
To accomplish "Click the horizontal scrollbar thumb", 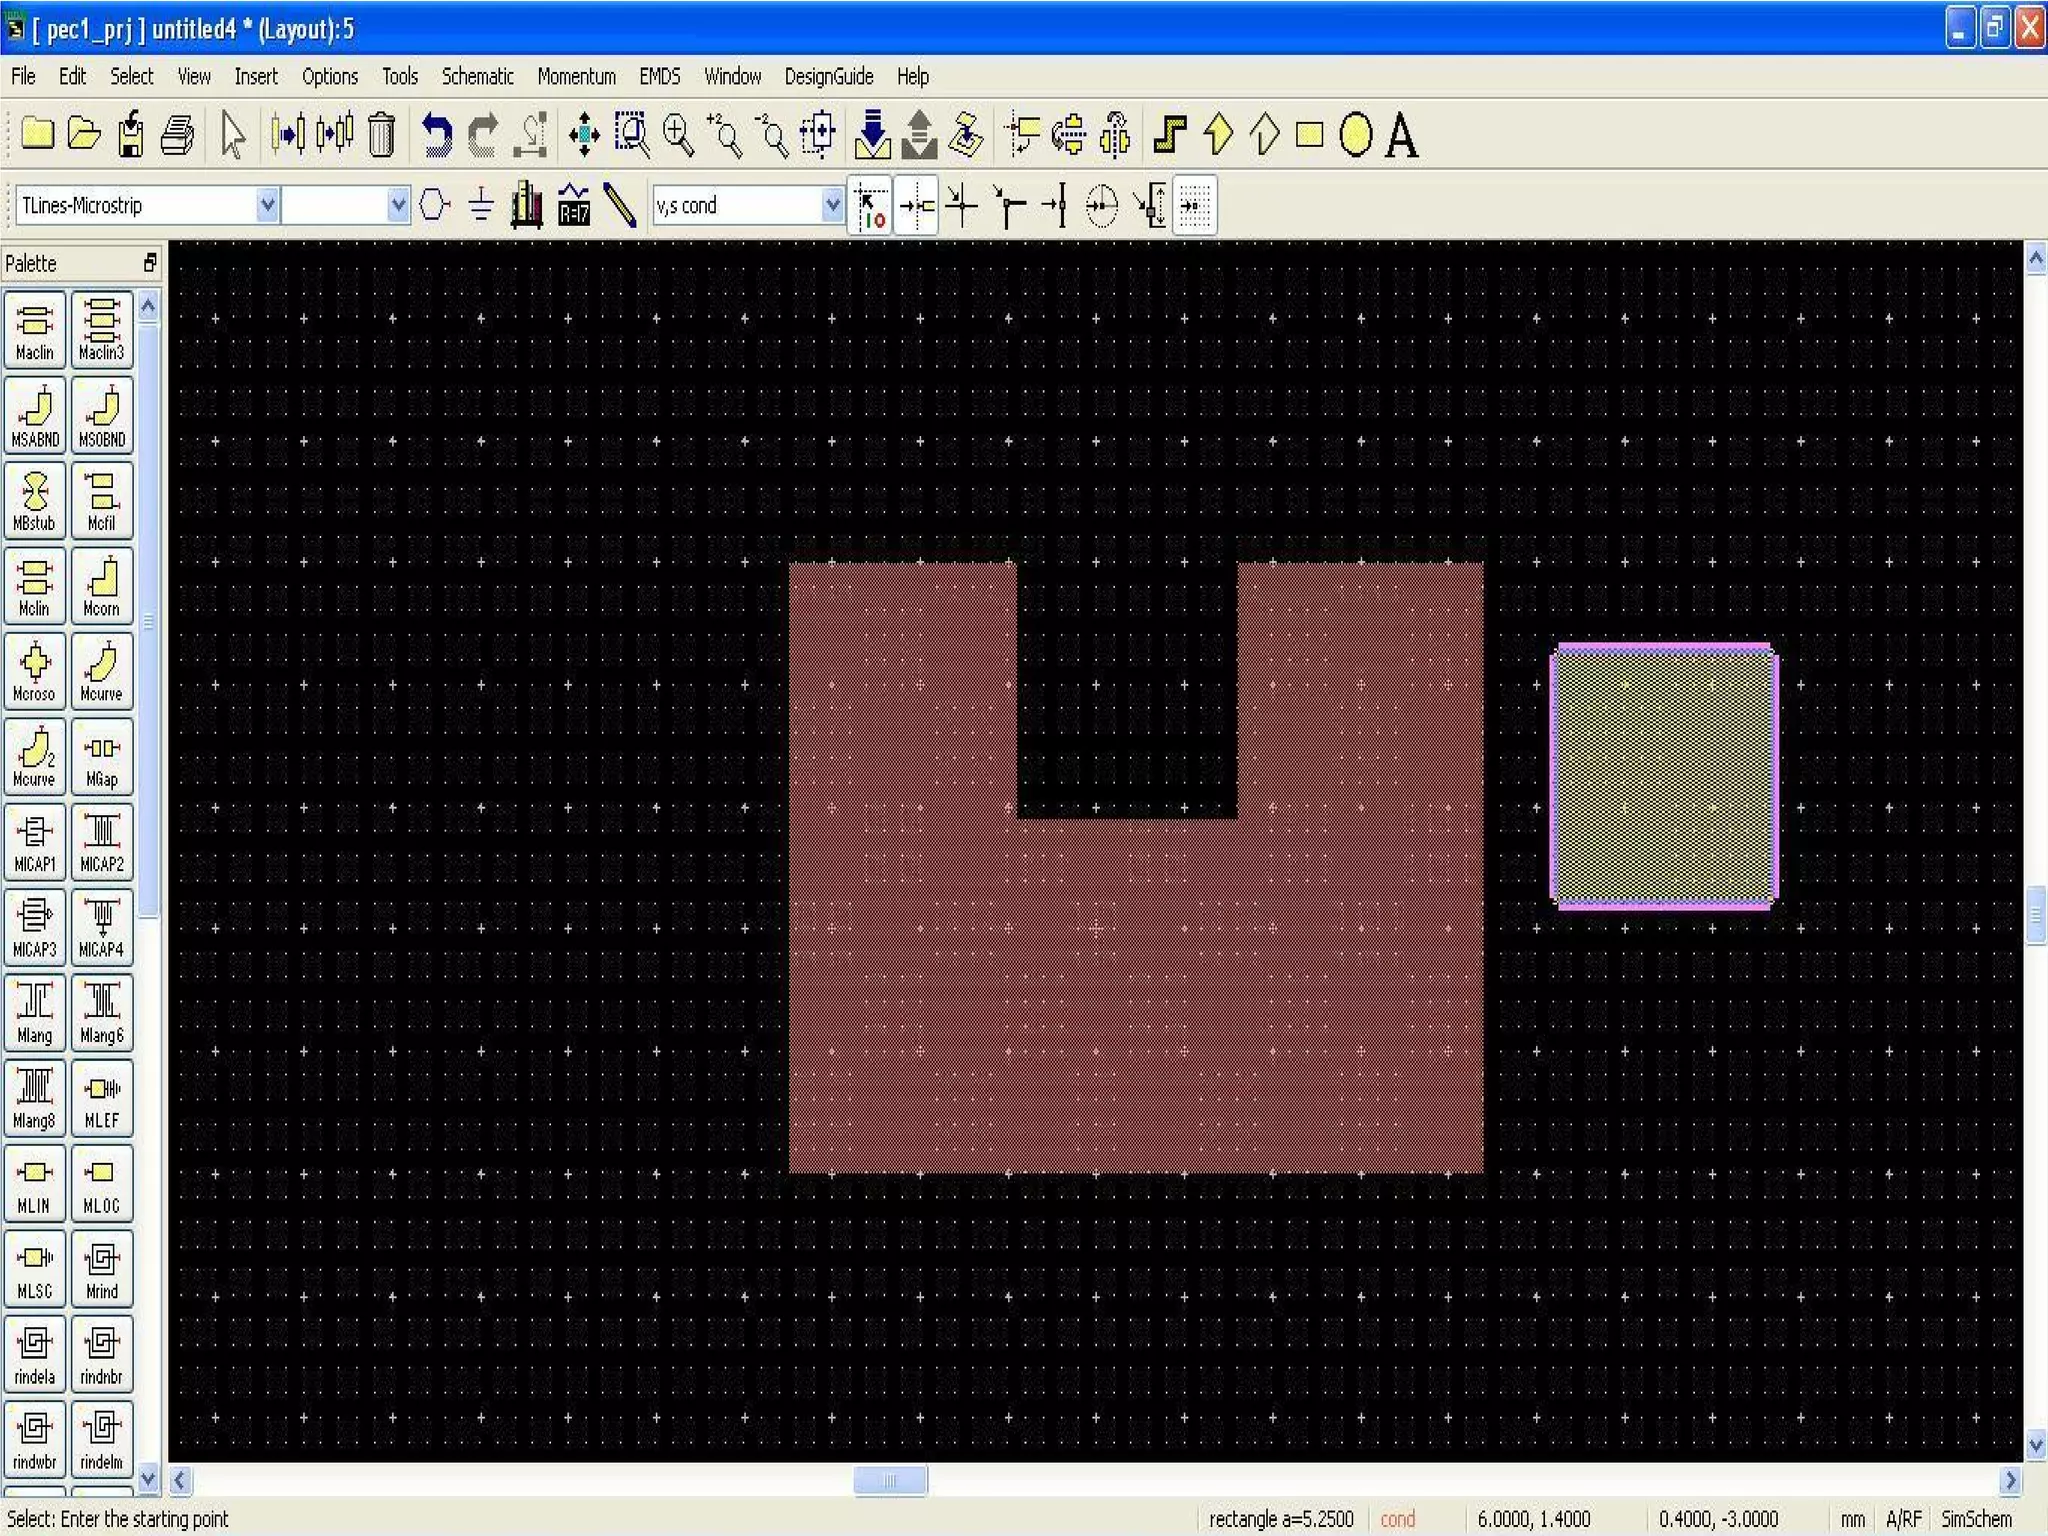I will pos(890,1480).
